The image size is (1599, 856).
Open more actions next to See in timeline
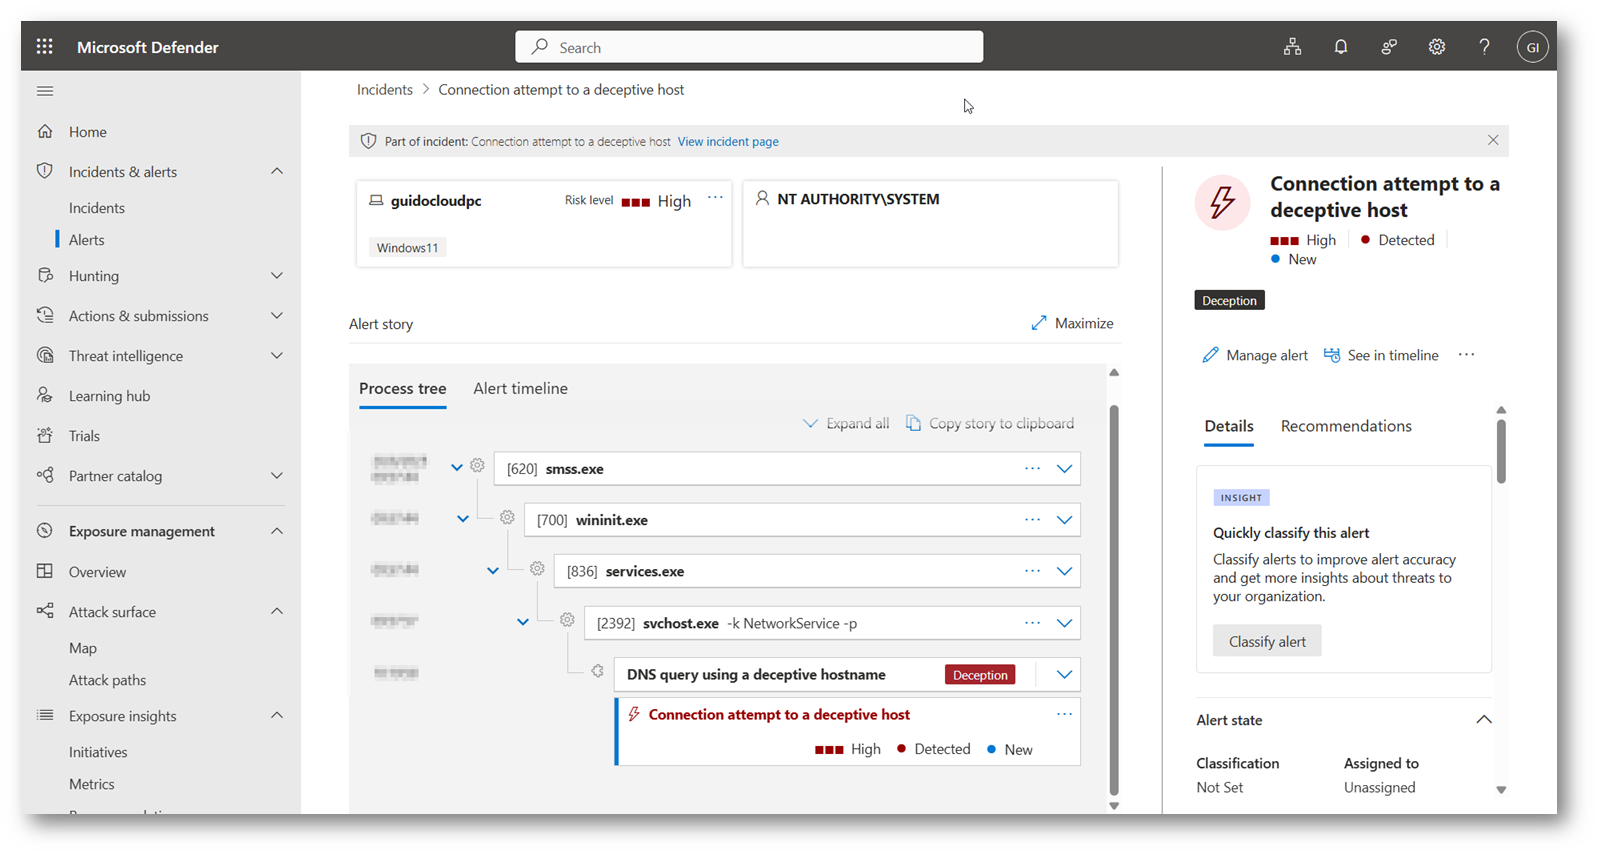point(1466,355)
